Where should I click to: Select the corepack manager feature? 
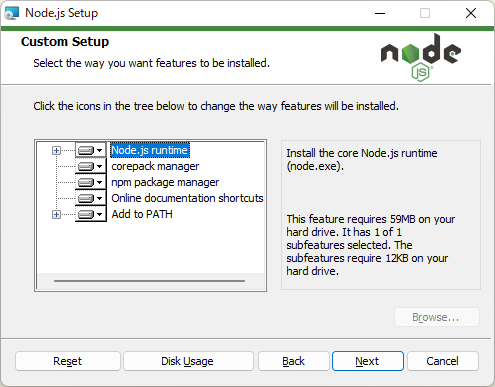pyautogui.click(x=155, y=166)
